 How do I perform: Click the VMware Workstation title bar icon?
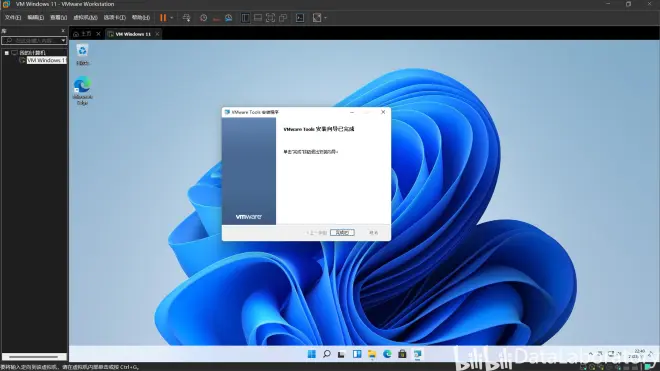click(6, 4)
